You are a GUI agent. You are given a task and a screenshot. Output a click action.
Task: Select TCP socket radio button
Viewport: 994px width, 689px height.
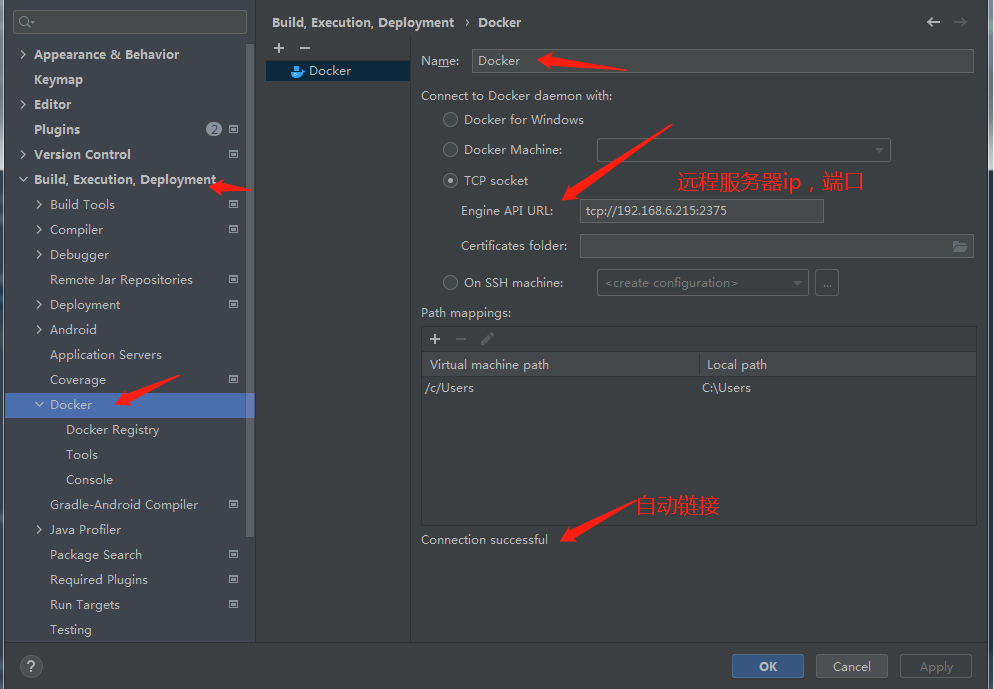coord(450,181)
